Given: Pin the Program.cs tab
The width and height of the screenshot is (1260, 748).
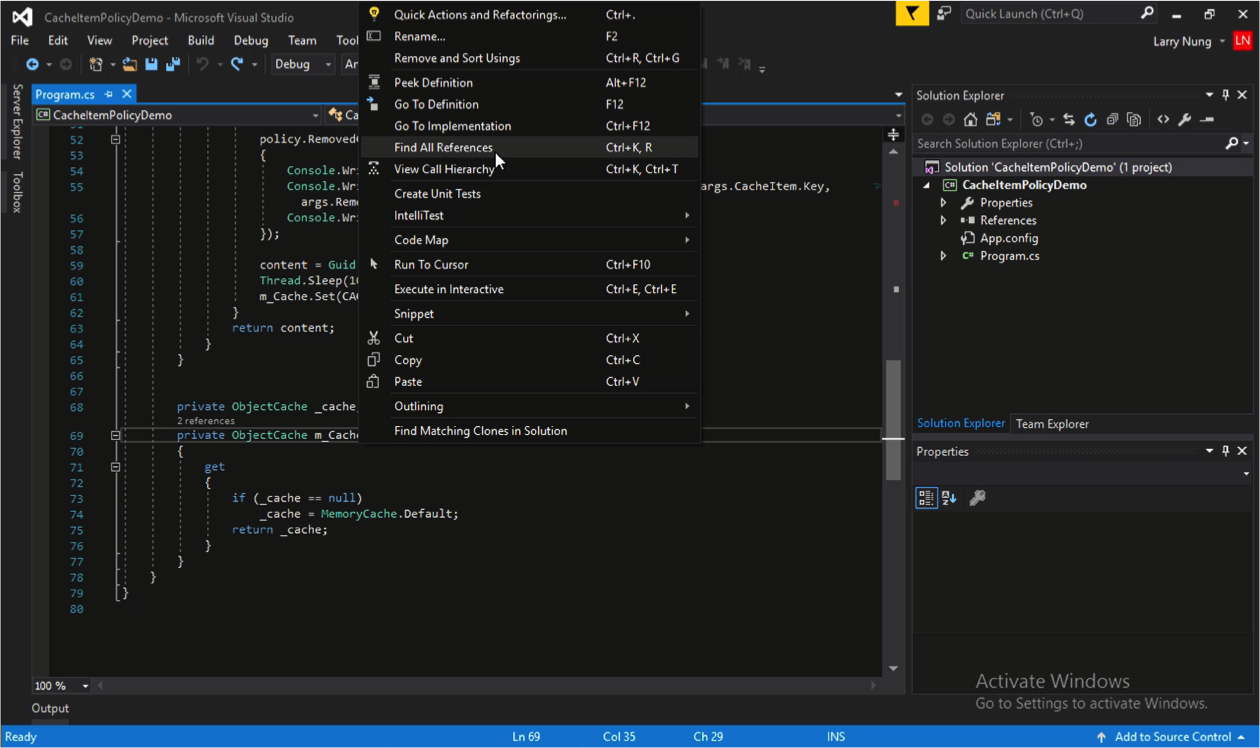Looking at the screenshot, I should pos(109,94).
